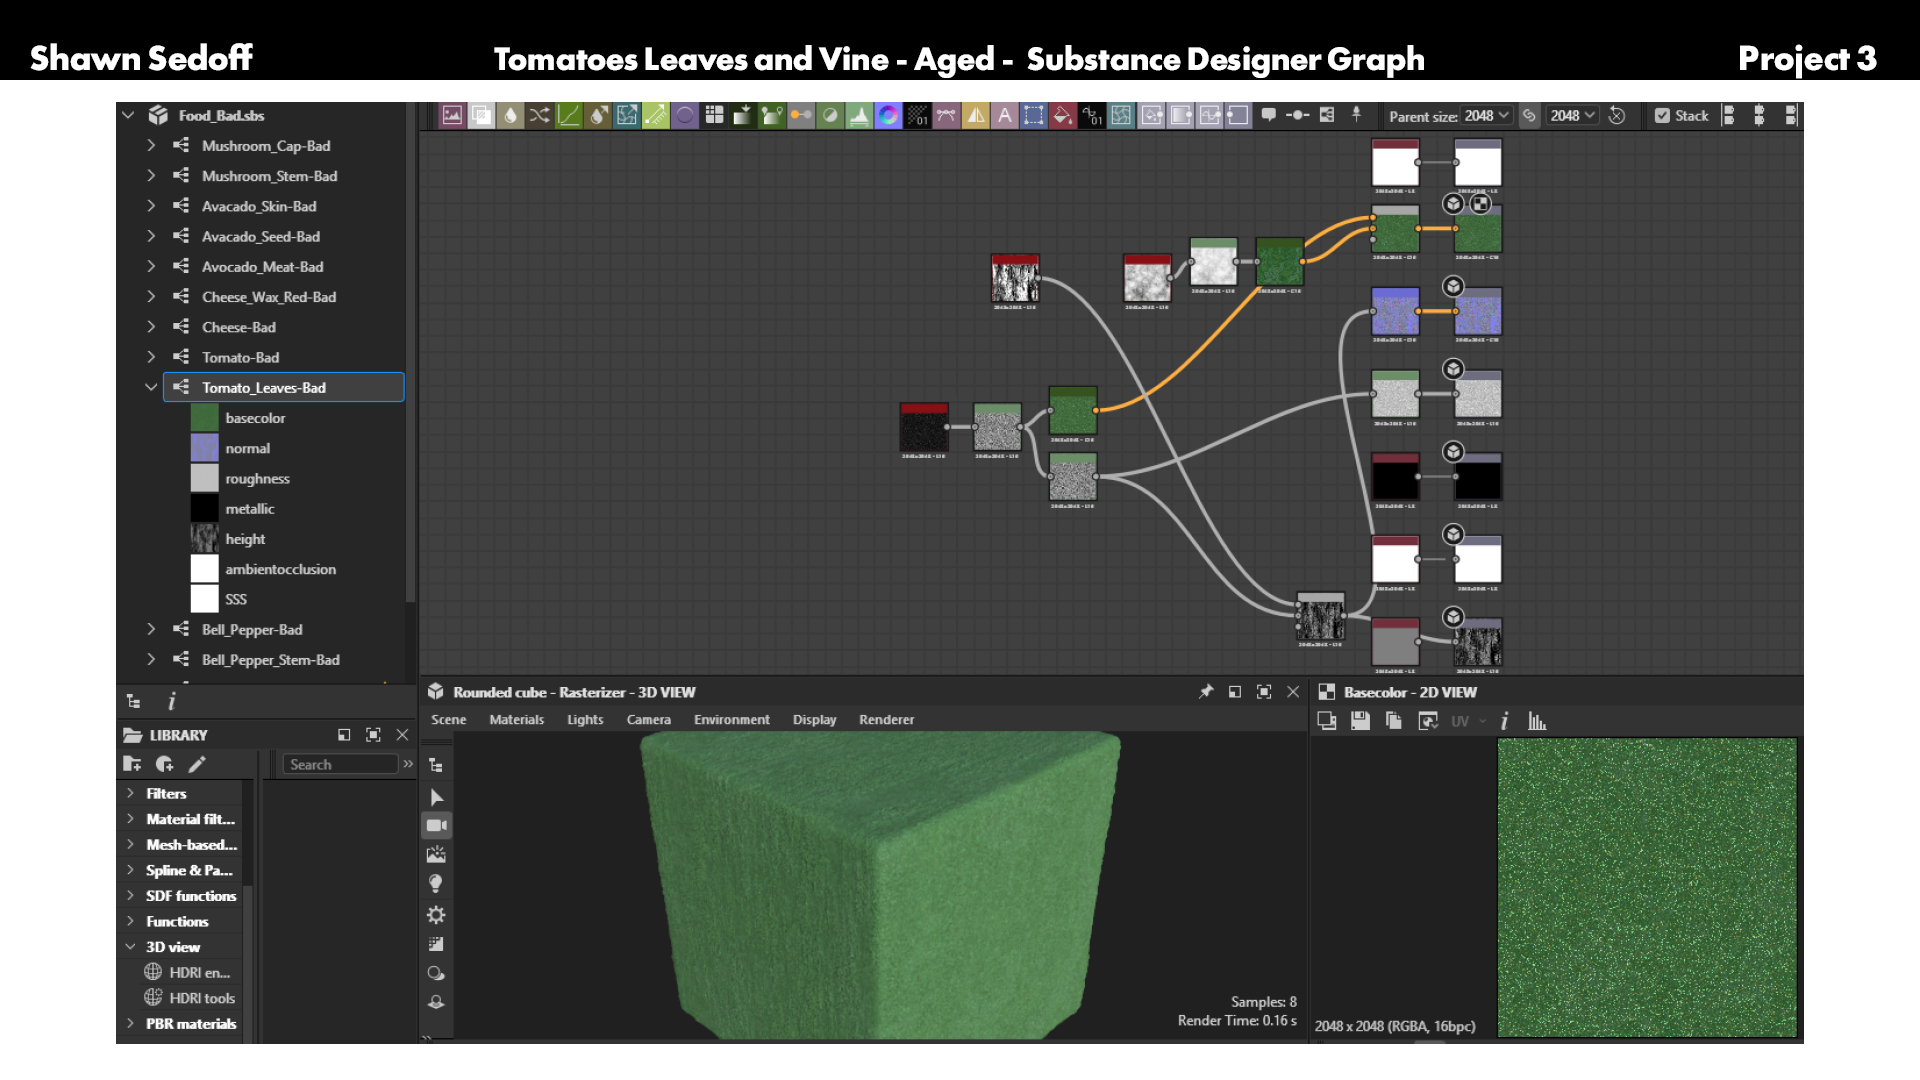Image resolution: width=1920 pixels, height=1080 pixels.
Task: Select the basecolor output
Action: [254, 418]
